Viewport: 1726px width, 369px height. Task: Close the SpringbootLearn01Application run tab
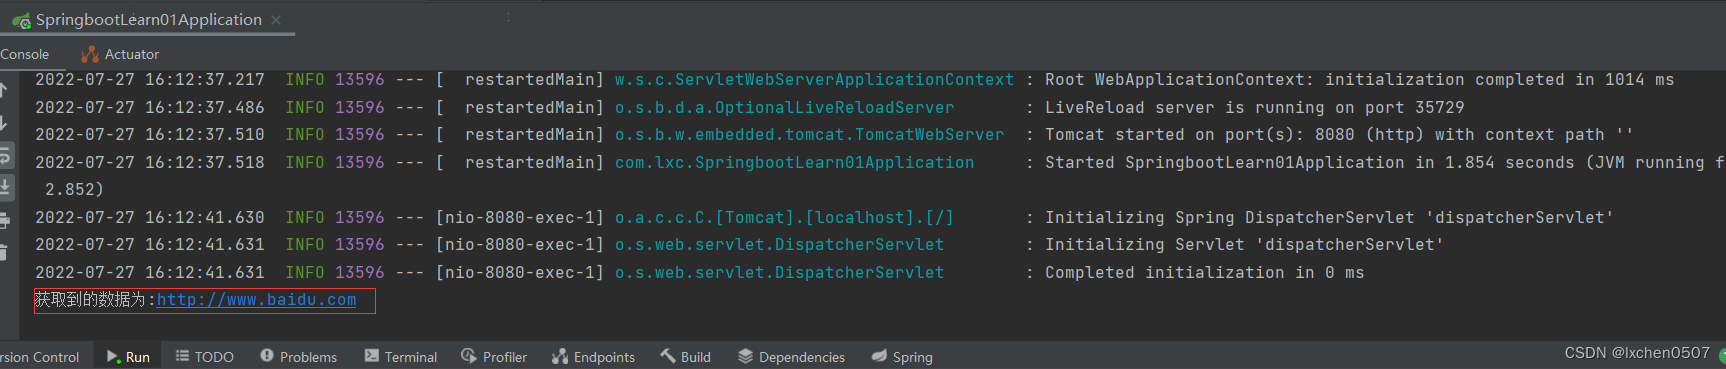tap(276, 20)
